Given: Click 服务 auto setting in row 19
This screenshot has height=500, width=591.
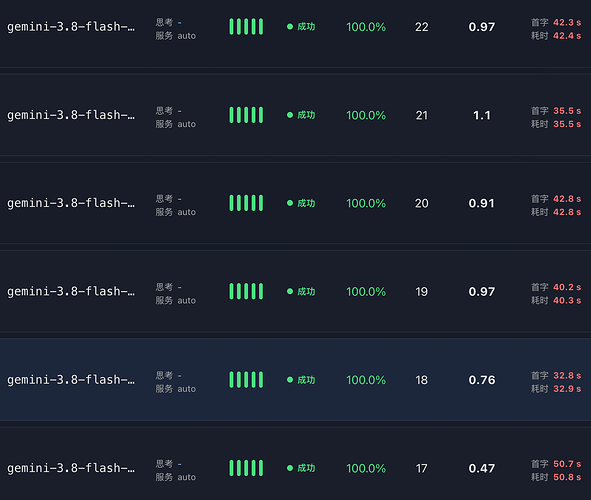Looking at the screenshot, I should point(176,301).
